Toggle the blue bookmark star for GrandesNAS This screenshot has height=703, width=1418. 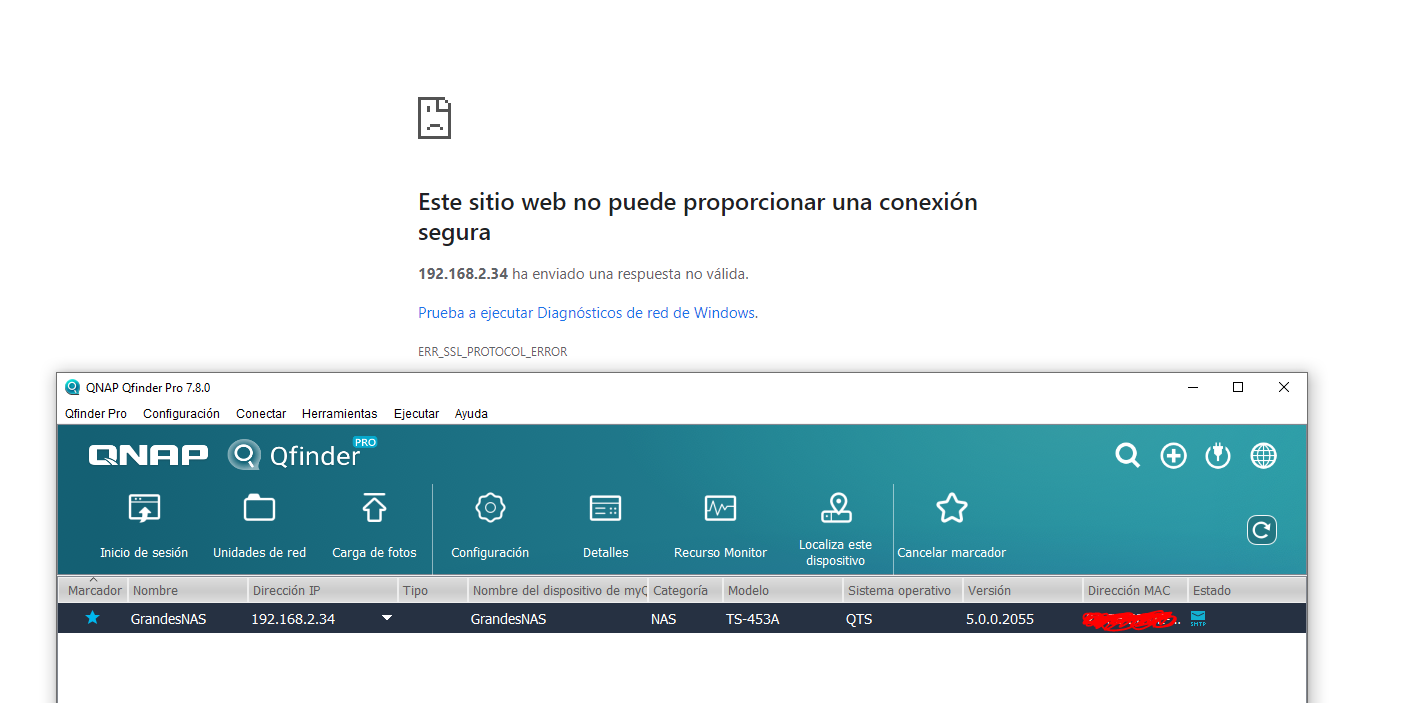(x=93, y=618)
